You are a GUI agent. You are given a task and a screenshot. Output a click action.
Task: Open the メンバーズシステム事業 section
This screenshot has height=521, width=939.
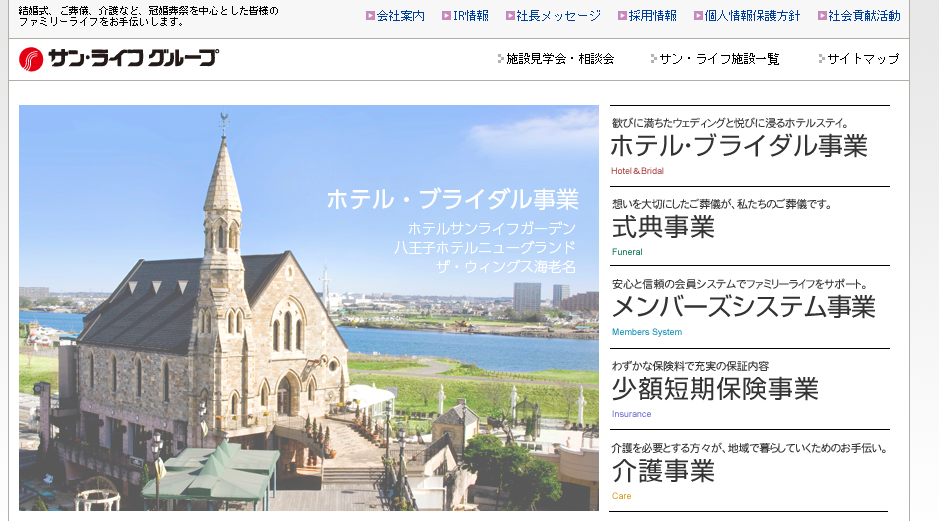742,307
